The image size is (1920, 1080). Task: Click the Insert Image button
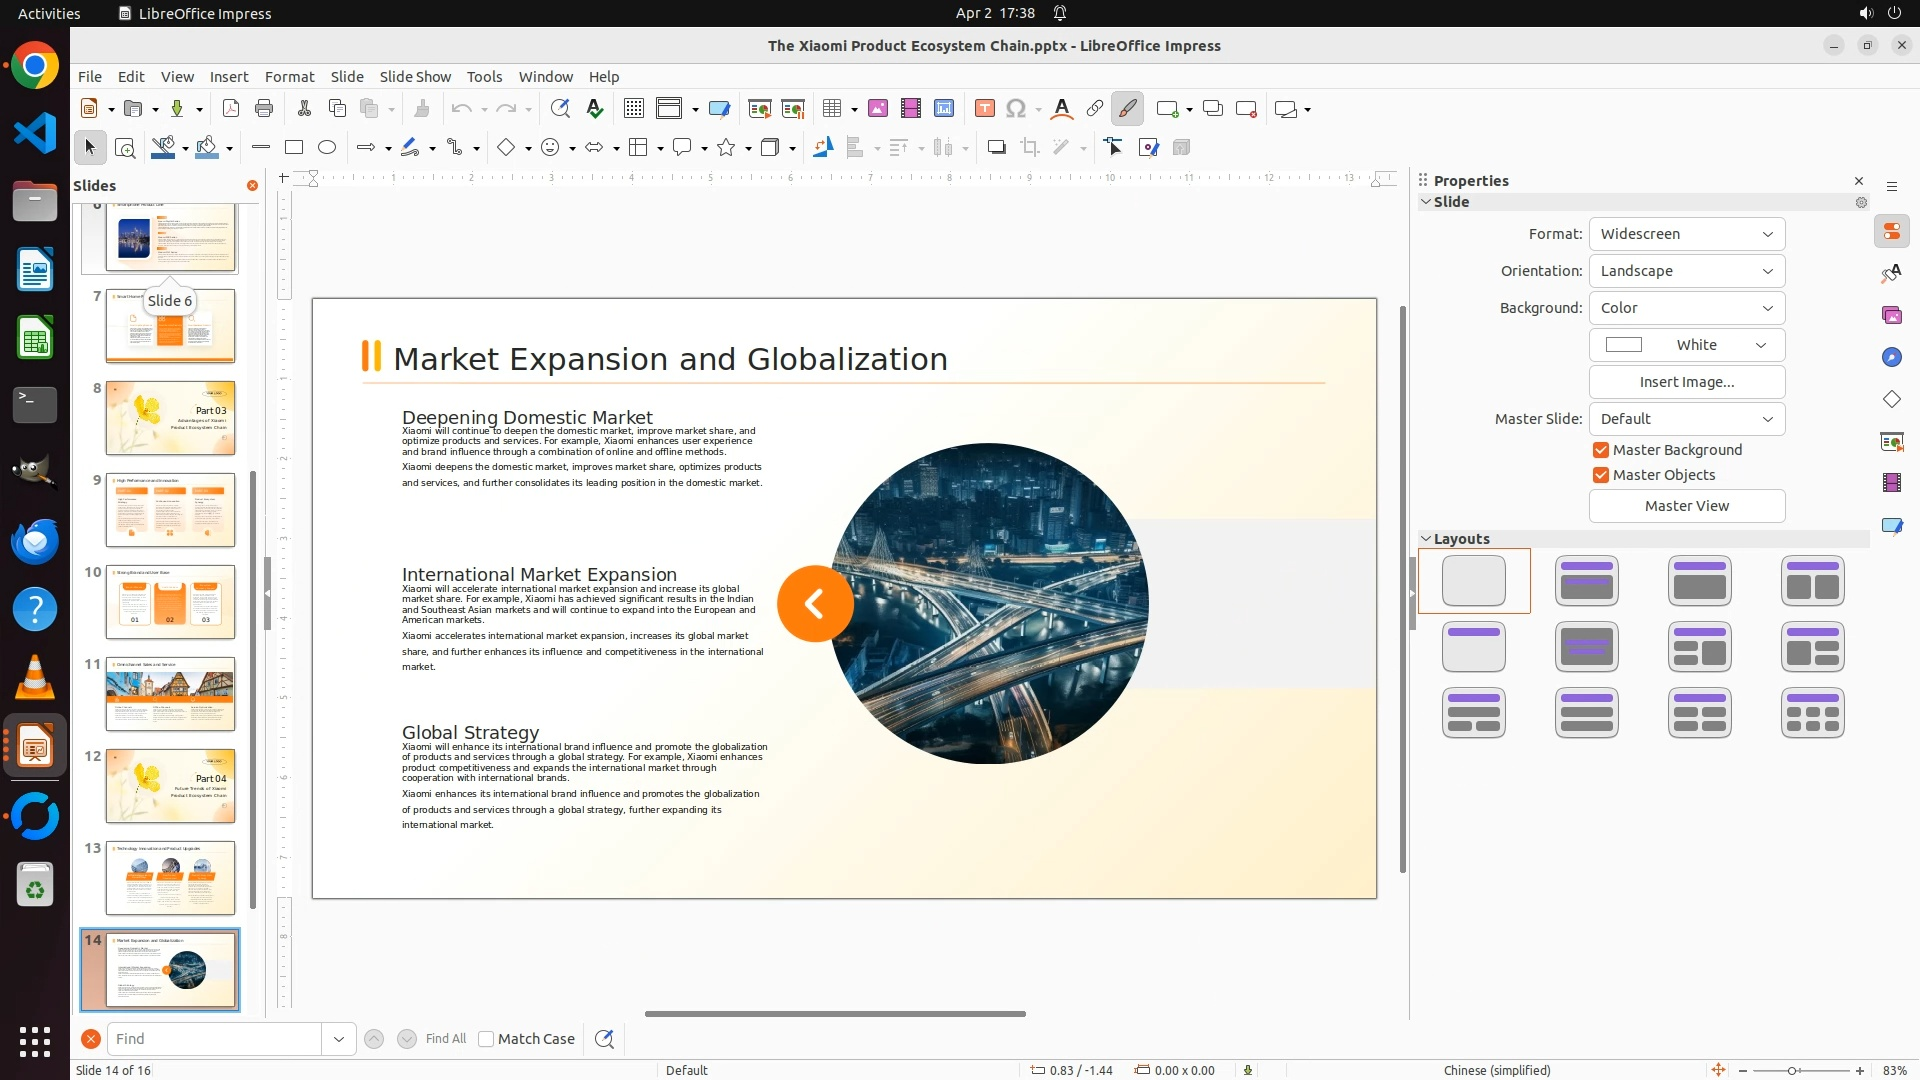(x=1686, y=382)
